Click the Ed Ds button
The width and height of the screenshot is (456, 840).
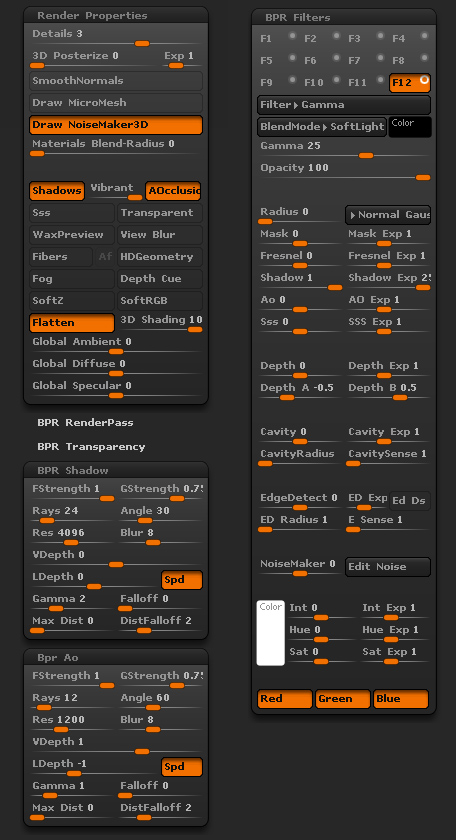click(409, 501)
